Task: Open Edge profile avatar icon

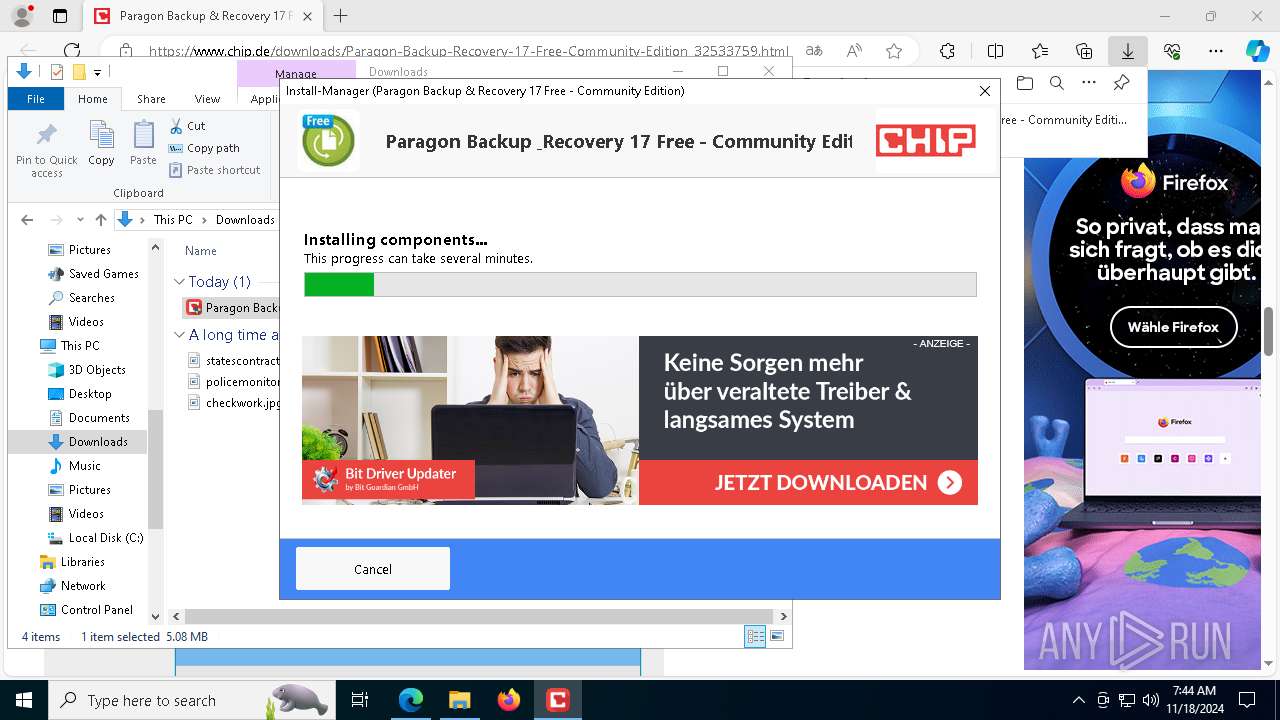Action: (x=22, y=16)
